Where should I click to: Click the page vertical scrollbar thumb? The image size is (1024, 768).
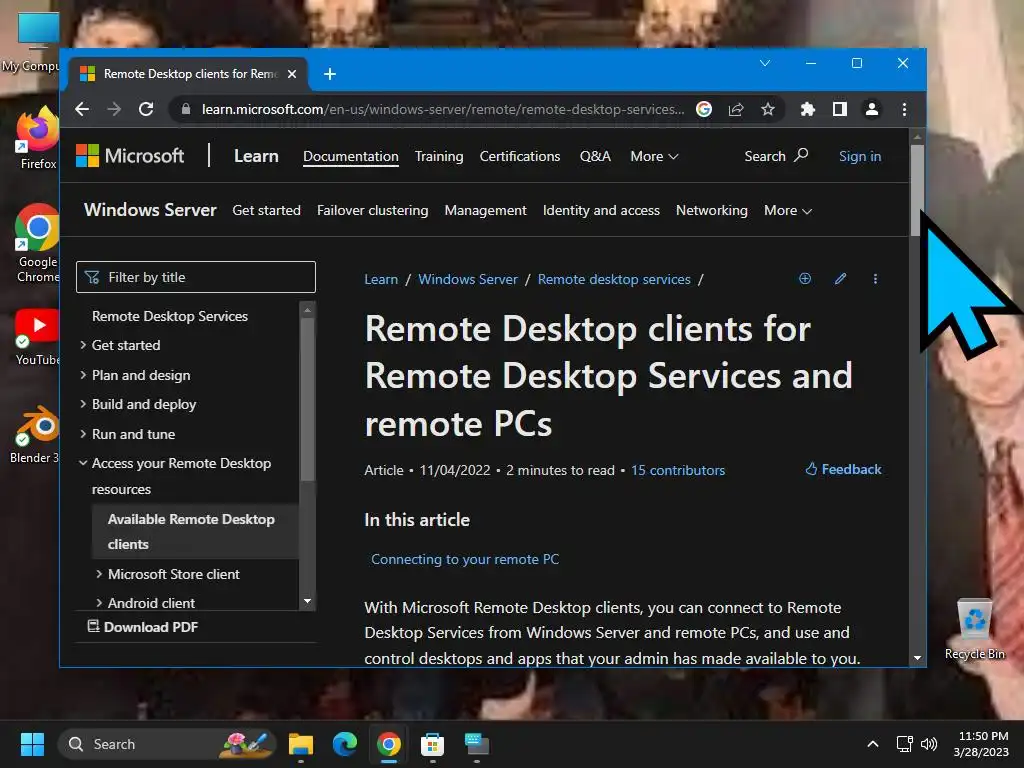tap(917, 190)
